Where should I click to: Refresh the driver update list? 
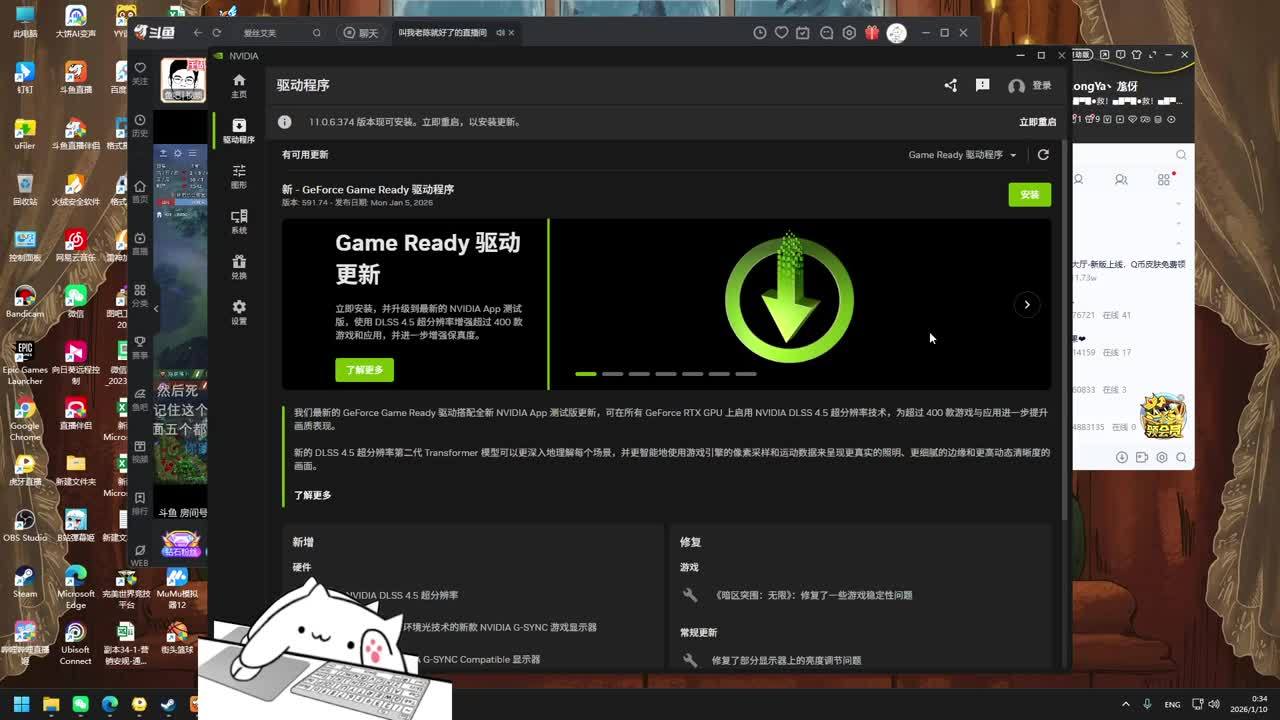click(x=1043, y=155)
